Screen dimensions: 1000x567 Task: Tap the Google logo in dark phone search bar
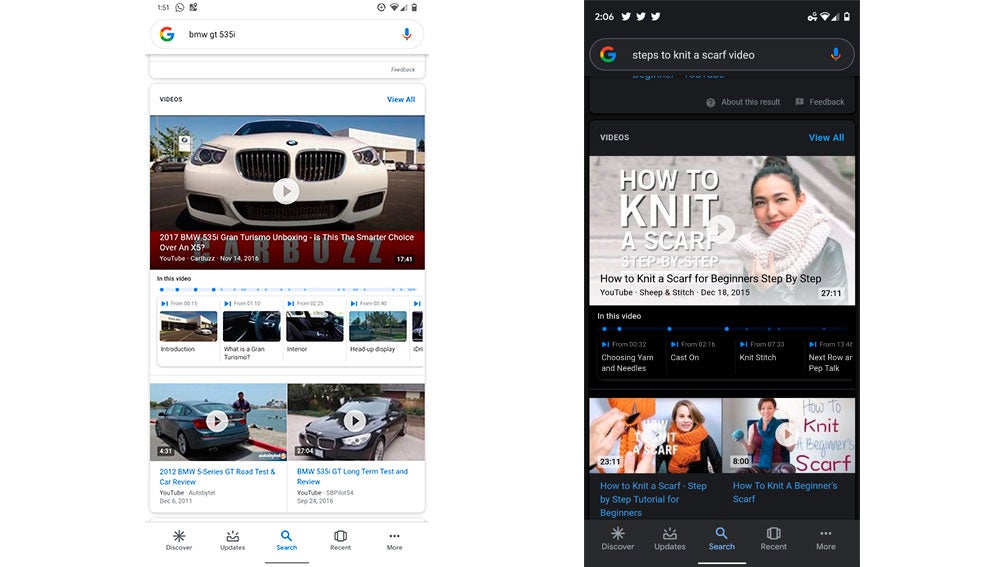(x=608, y=55)
